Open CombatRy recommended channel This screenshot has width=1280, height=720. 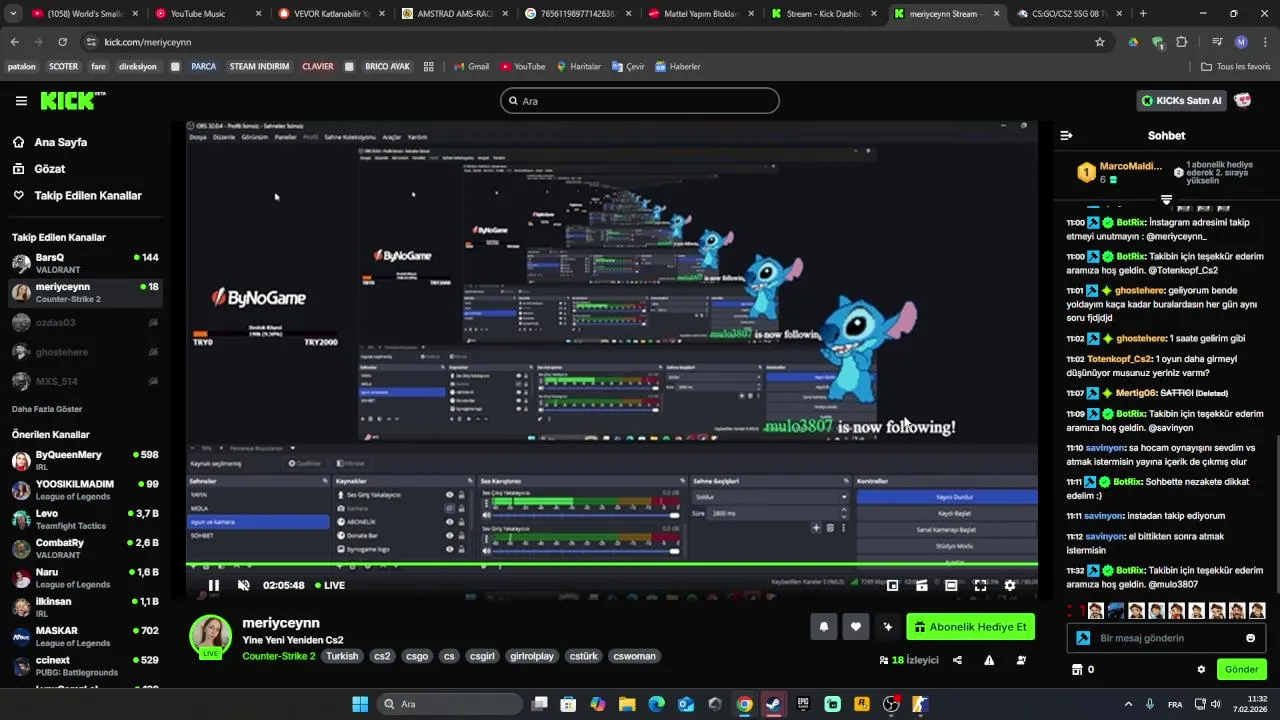click(84, 549)
